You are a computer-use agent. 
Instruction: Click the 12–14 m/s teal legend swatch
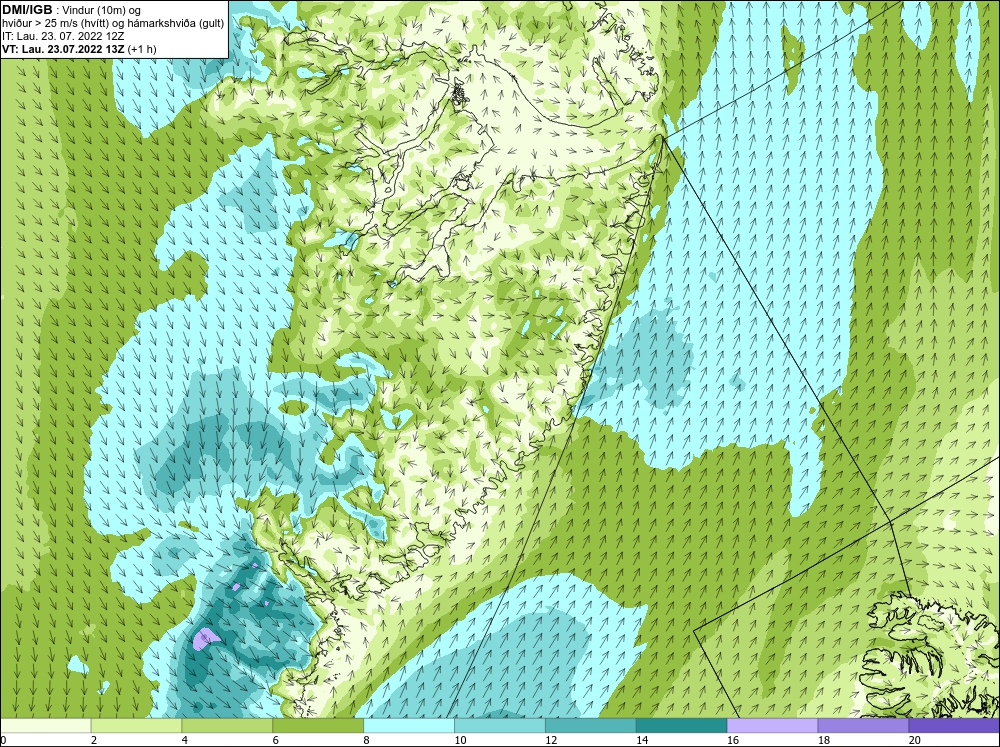point(591,725)
